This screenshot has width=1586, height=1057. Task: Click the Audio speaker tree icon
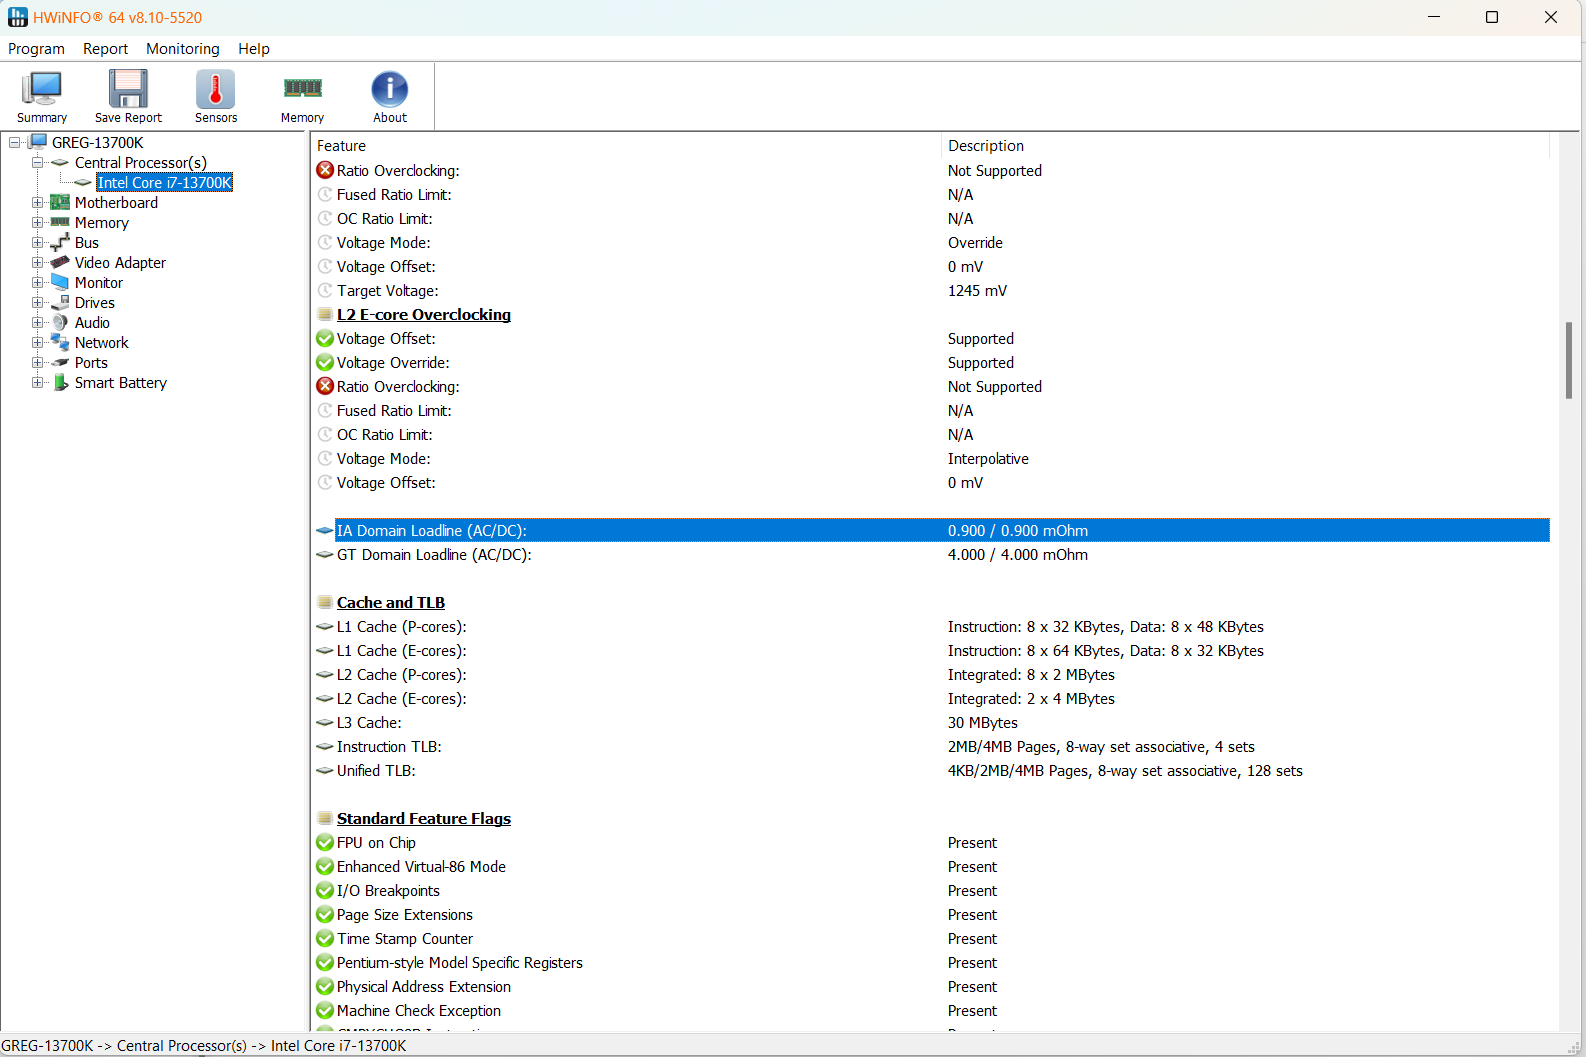click(60, 322)
